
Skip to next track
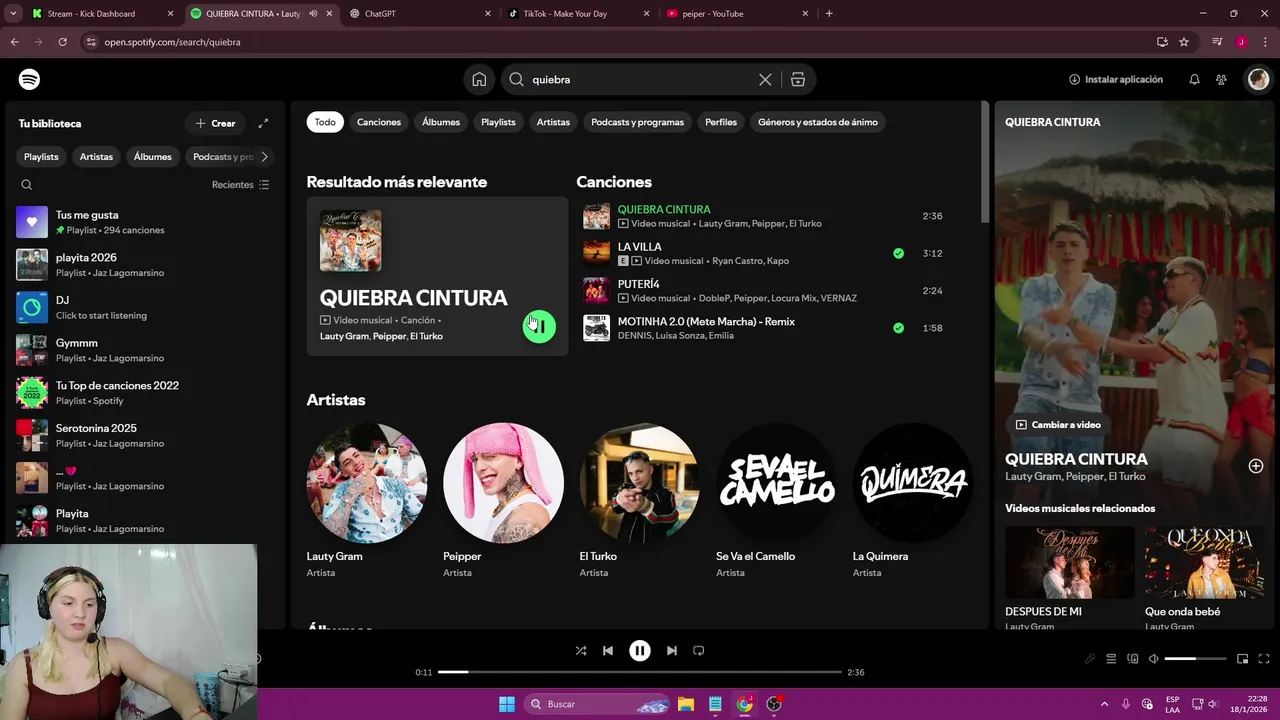click(672, 650)
